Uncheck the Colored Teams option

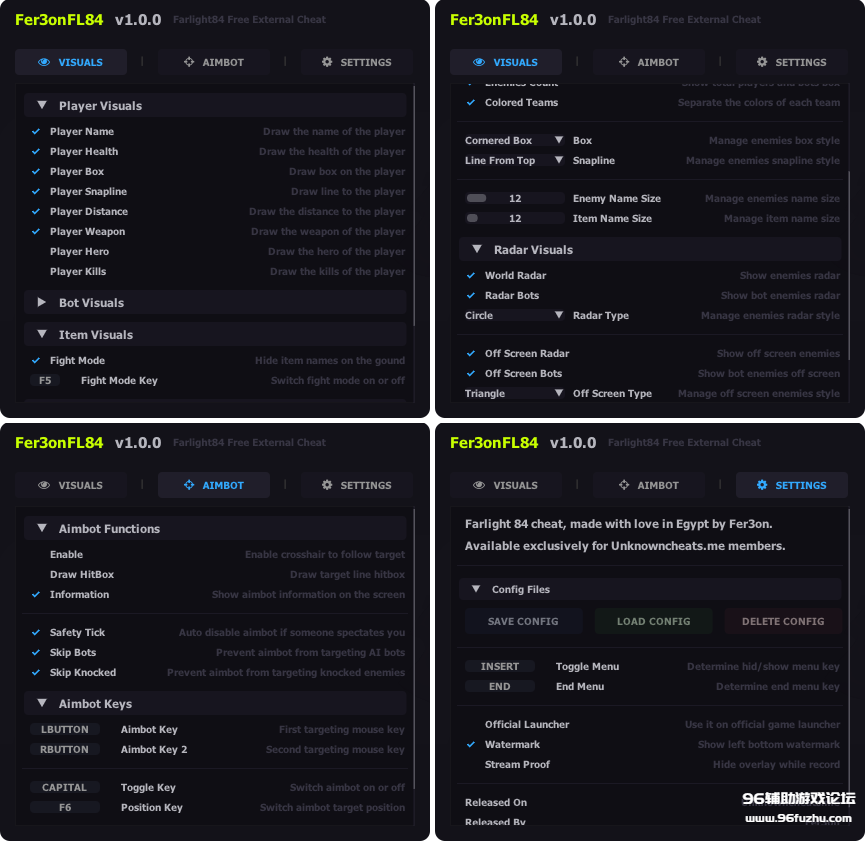point(471,103)
